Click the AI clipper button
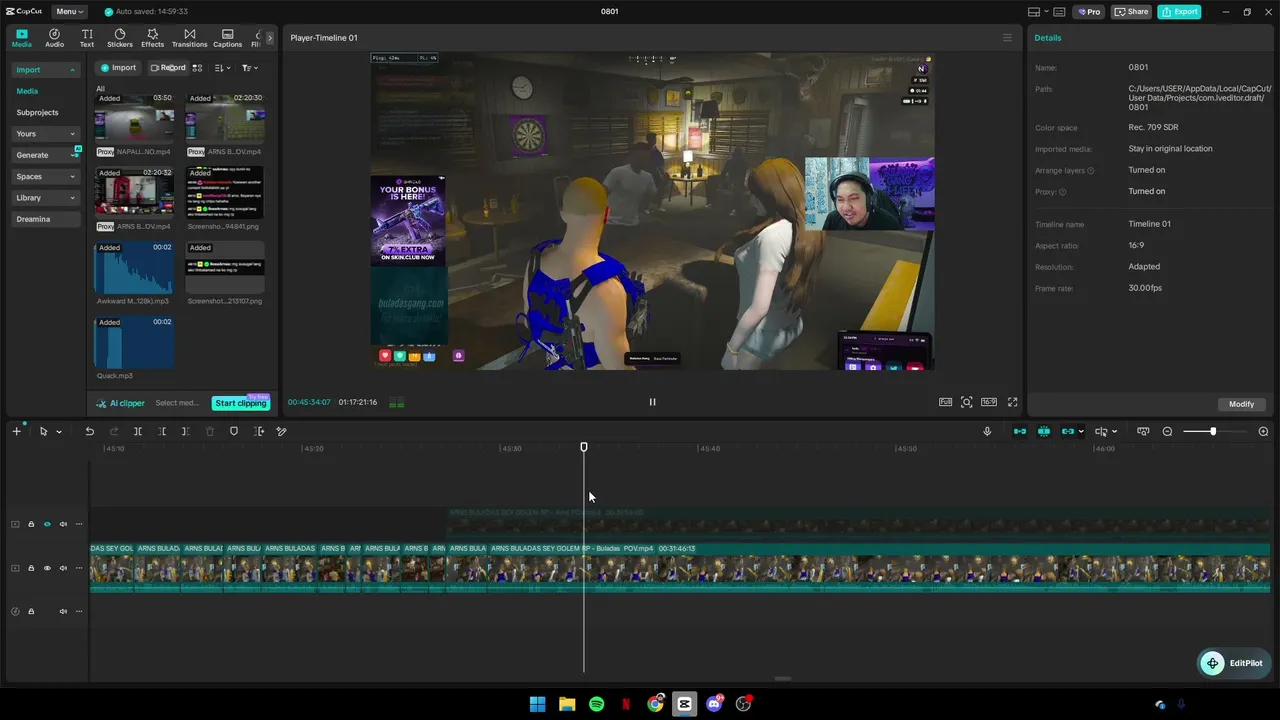Viewport: 1280px width, 720px height. pos(121,403)
